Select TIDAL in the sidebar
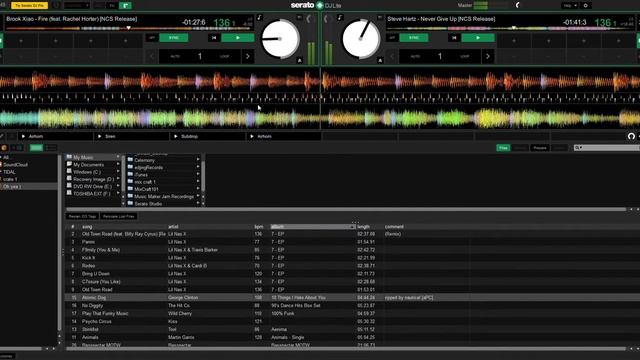The height and width of the screenshot is (360, 640). [x=29, y=172]
